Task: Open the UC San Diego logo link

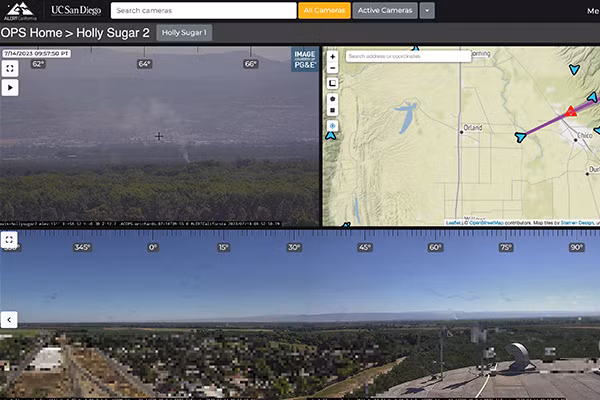Action: (75, 10)
